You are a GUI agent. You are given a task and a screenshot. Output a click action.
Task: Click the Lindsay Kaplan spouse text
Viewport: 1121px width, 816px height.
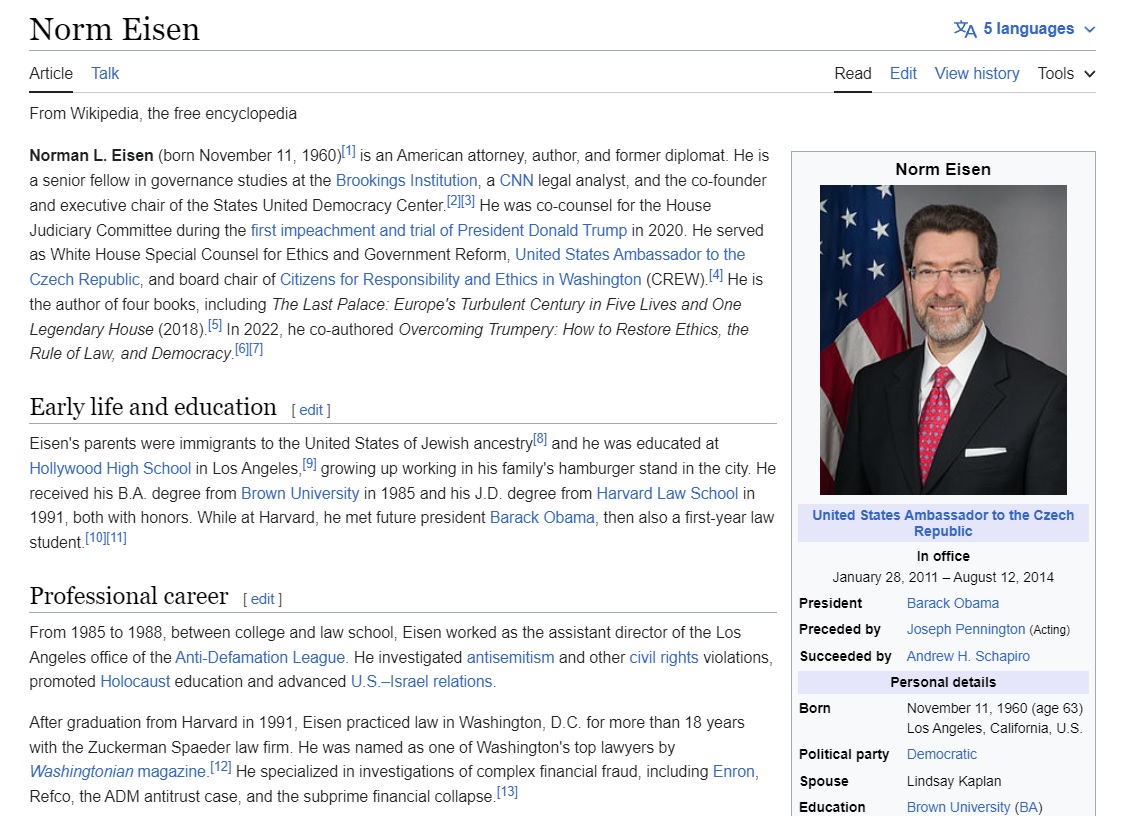[x=954, y=782]
